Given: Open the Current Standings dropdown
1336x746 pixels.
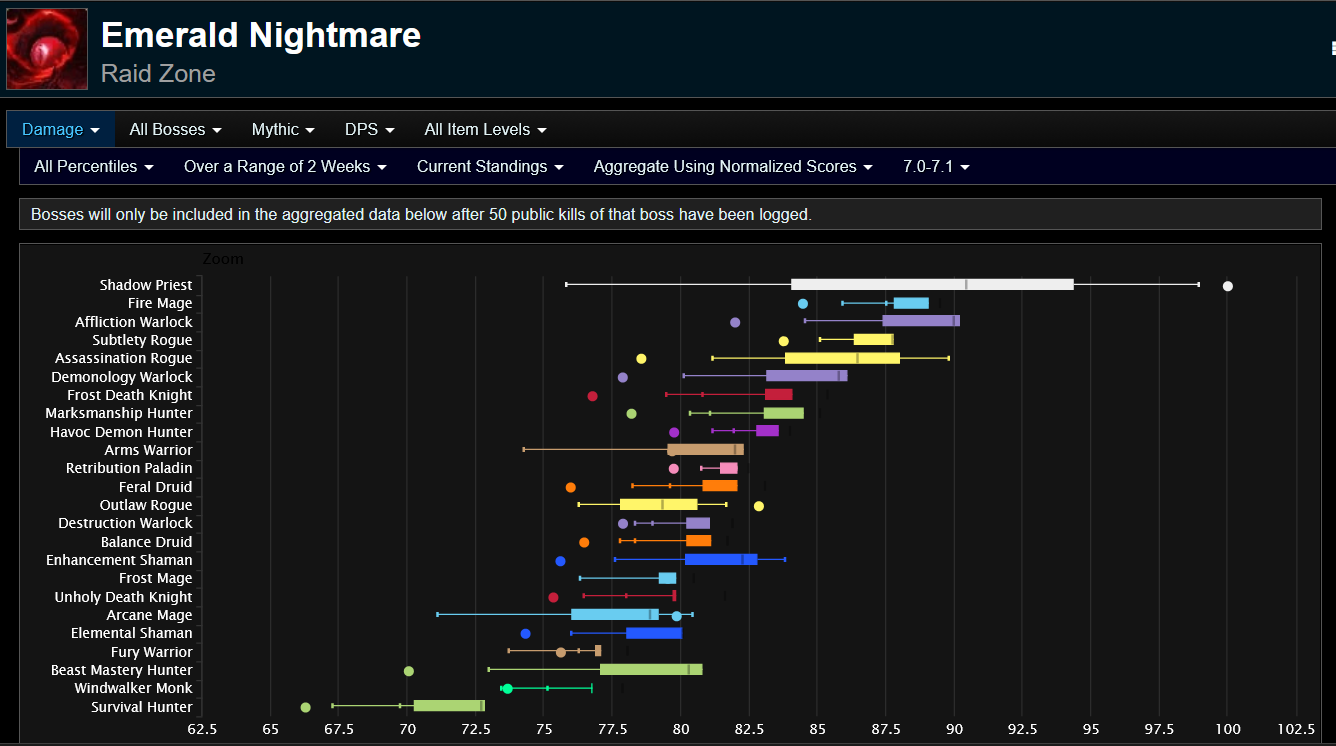Looking at the screenshot, I should click(490, 166).
